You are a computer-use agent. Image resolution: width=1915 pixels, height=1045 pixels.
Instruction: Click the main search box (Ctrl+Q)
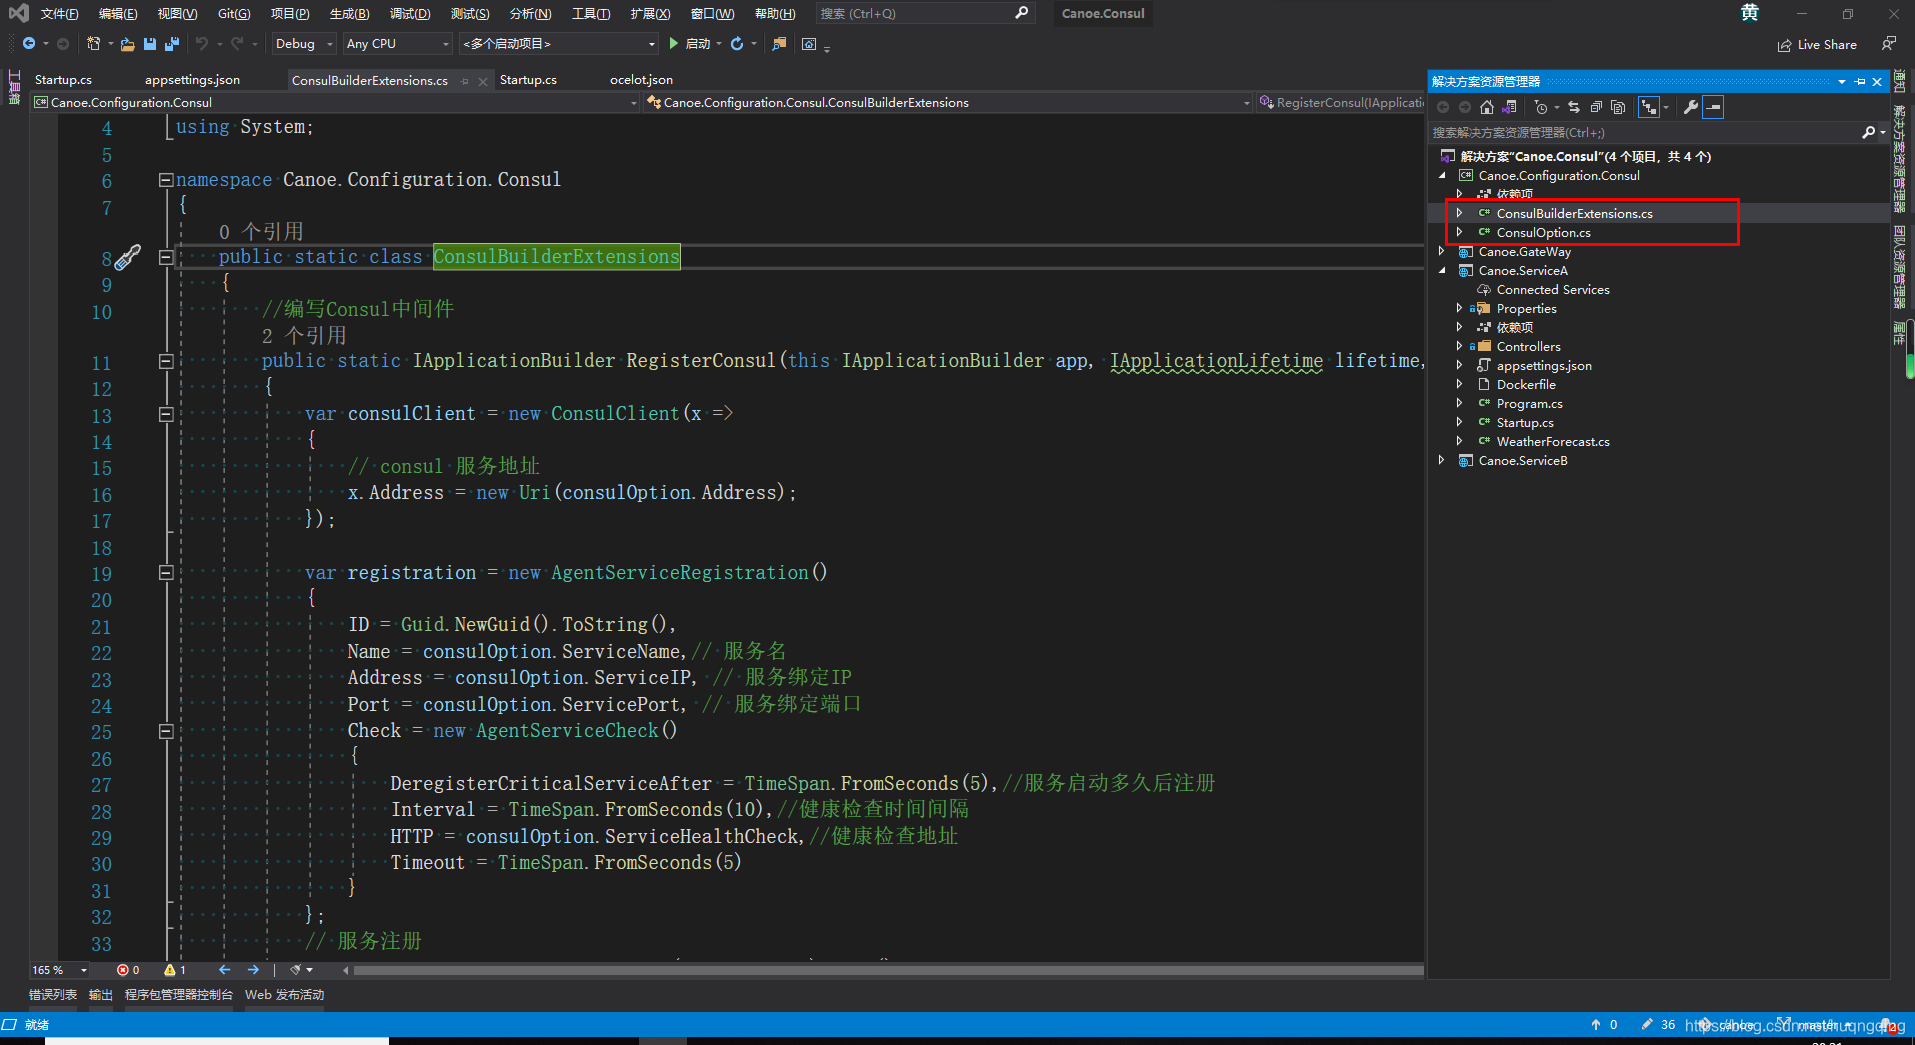(925, 14)
